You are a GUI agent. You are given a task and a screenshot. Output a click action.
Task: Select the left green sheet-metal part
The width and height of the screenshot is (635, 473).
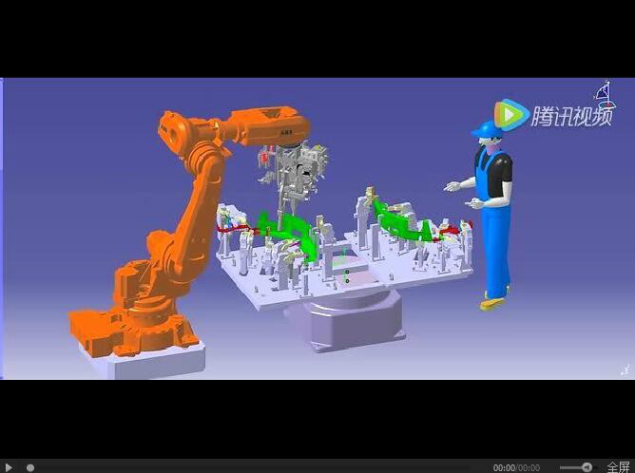pos(290,228)
